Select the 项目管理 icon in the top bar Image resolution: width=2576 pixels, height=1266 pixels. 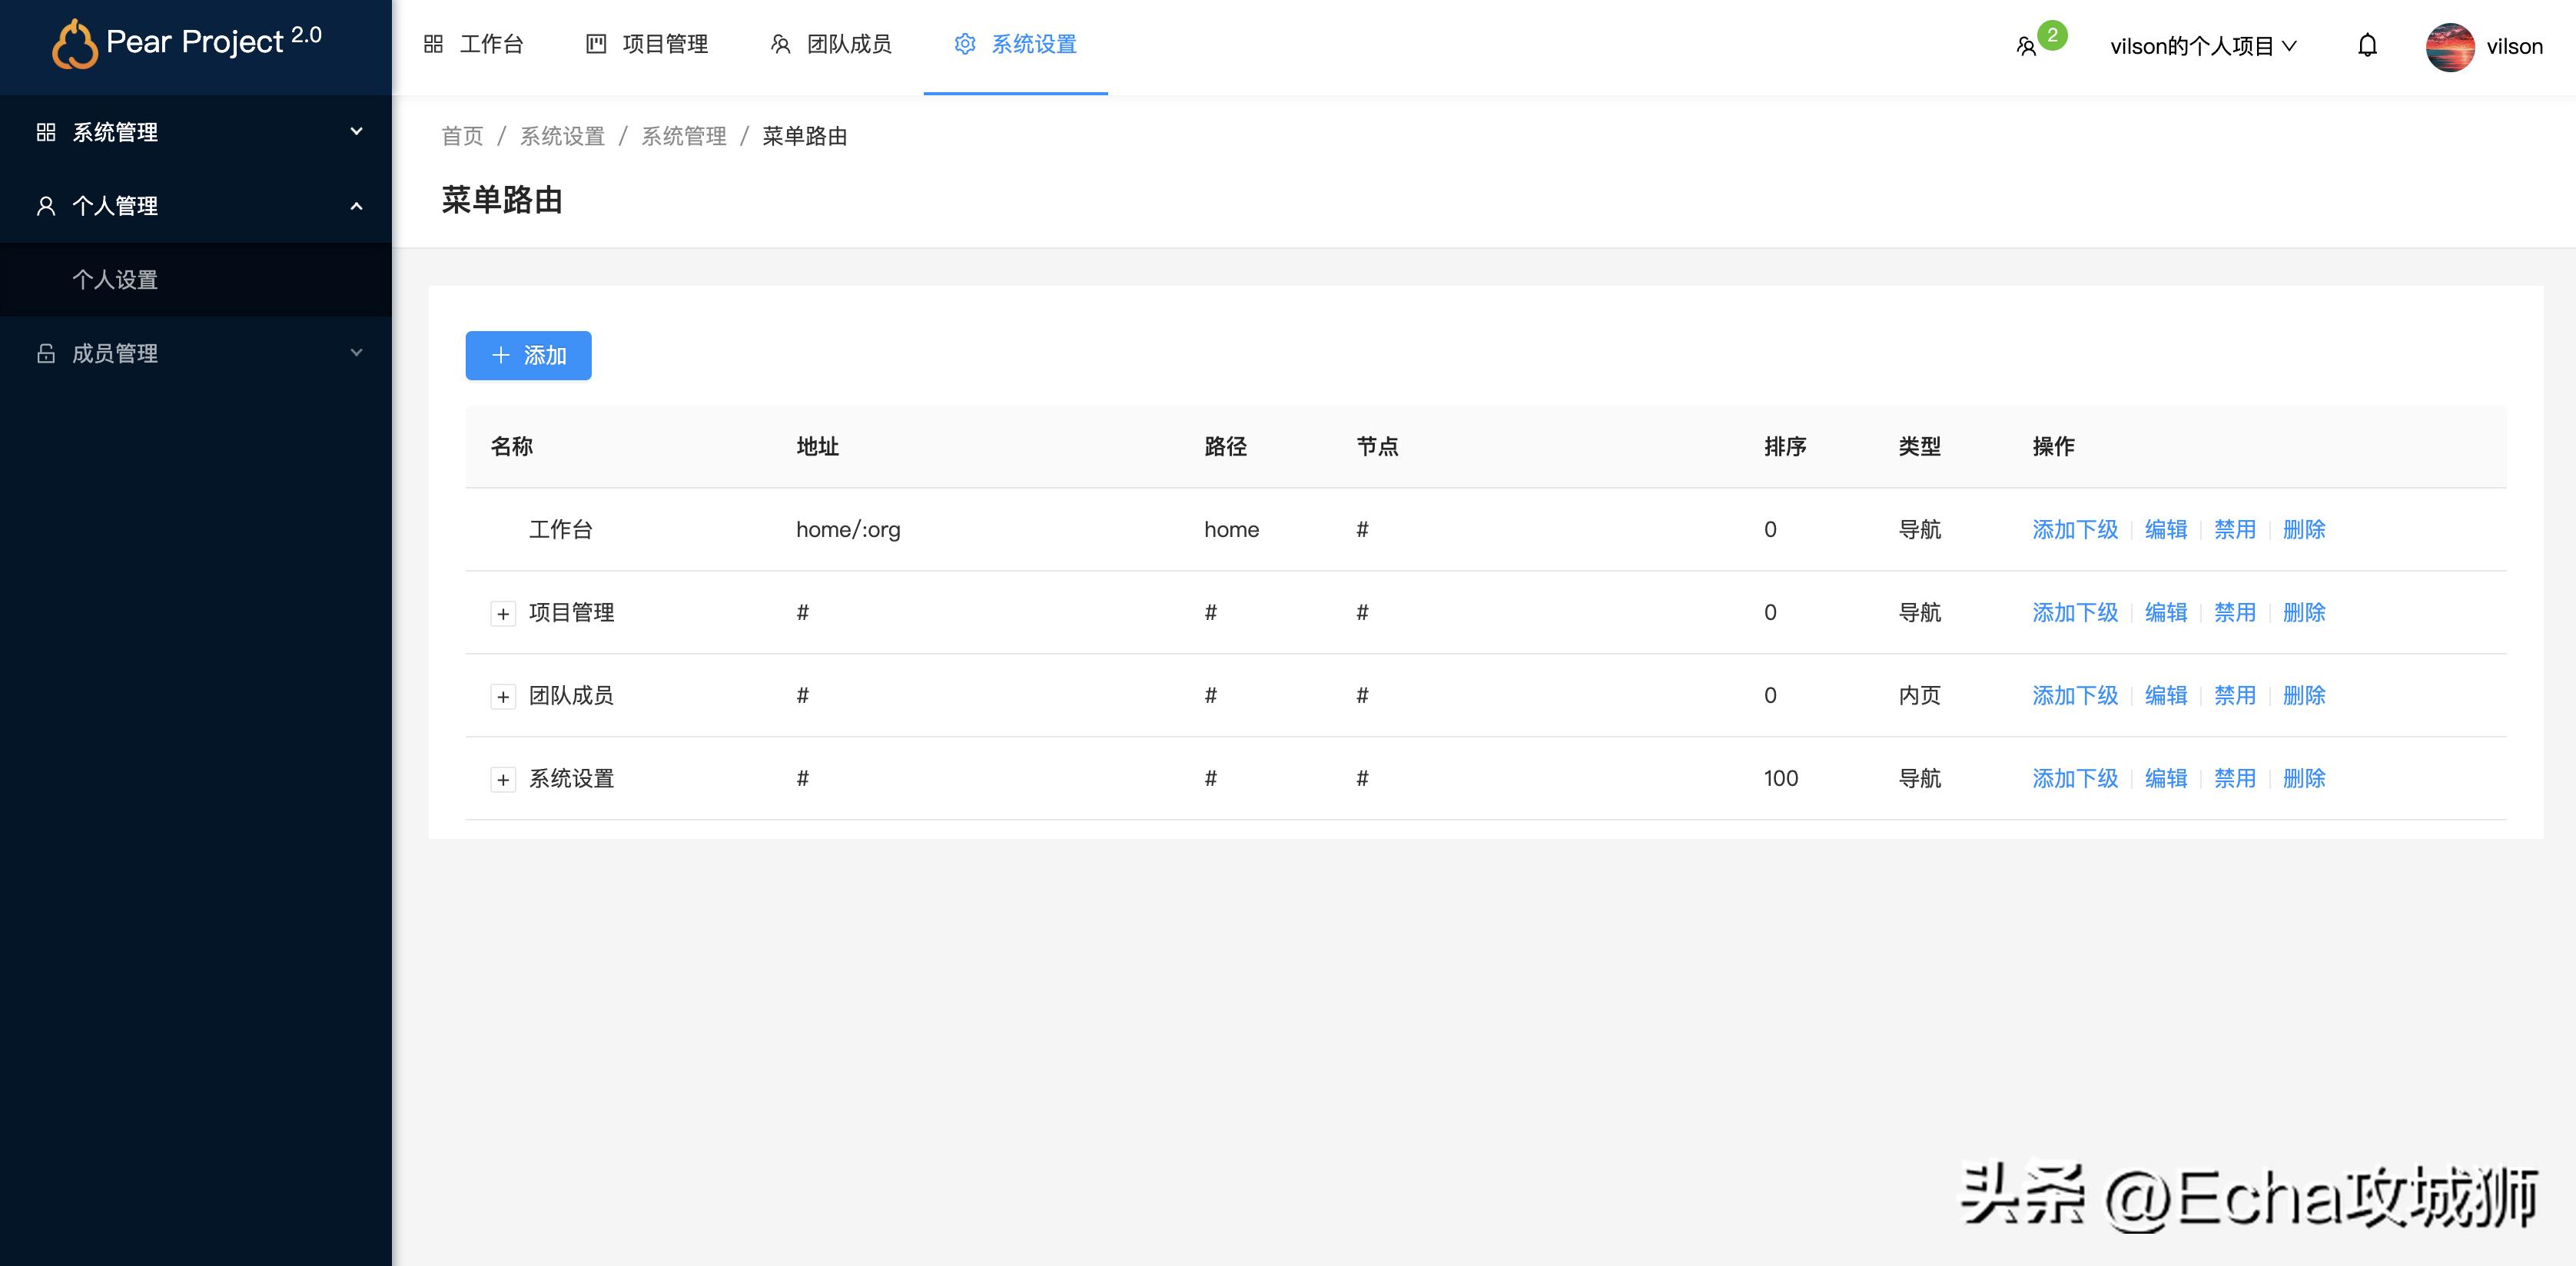[x=596, y=44]
